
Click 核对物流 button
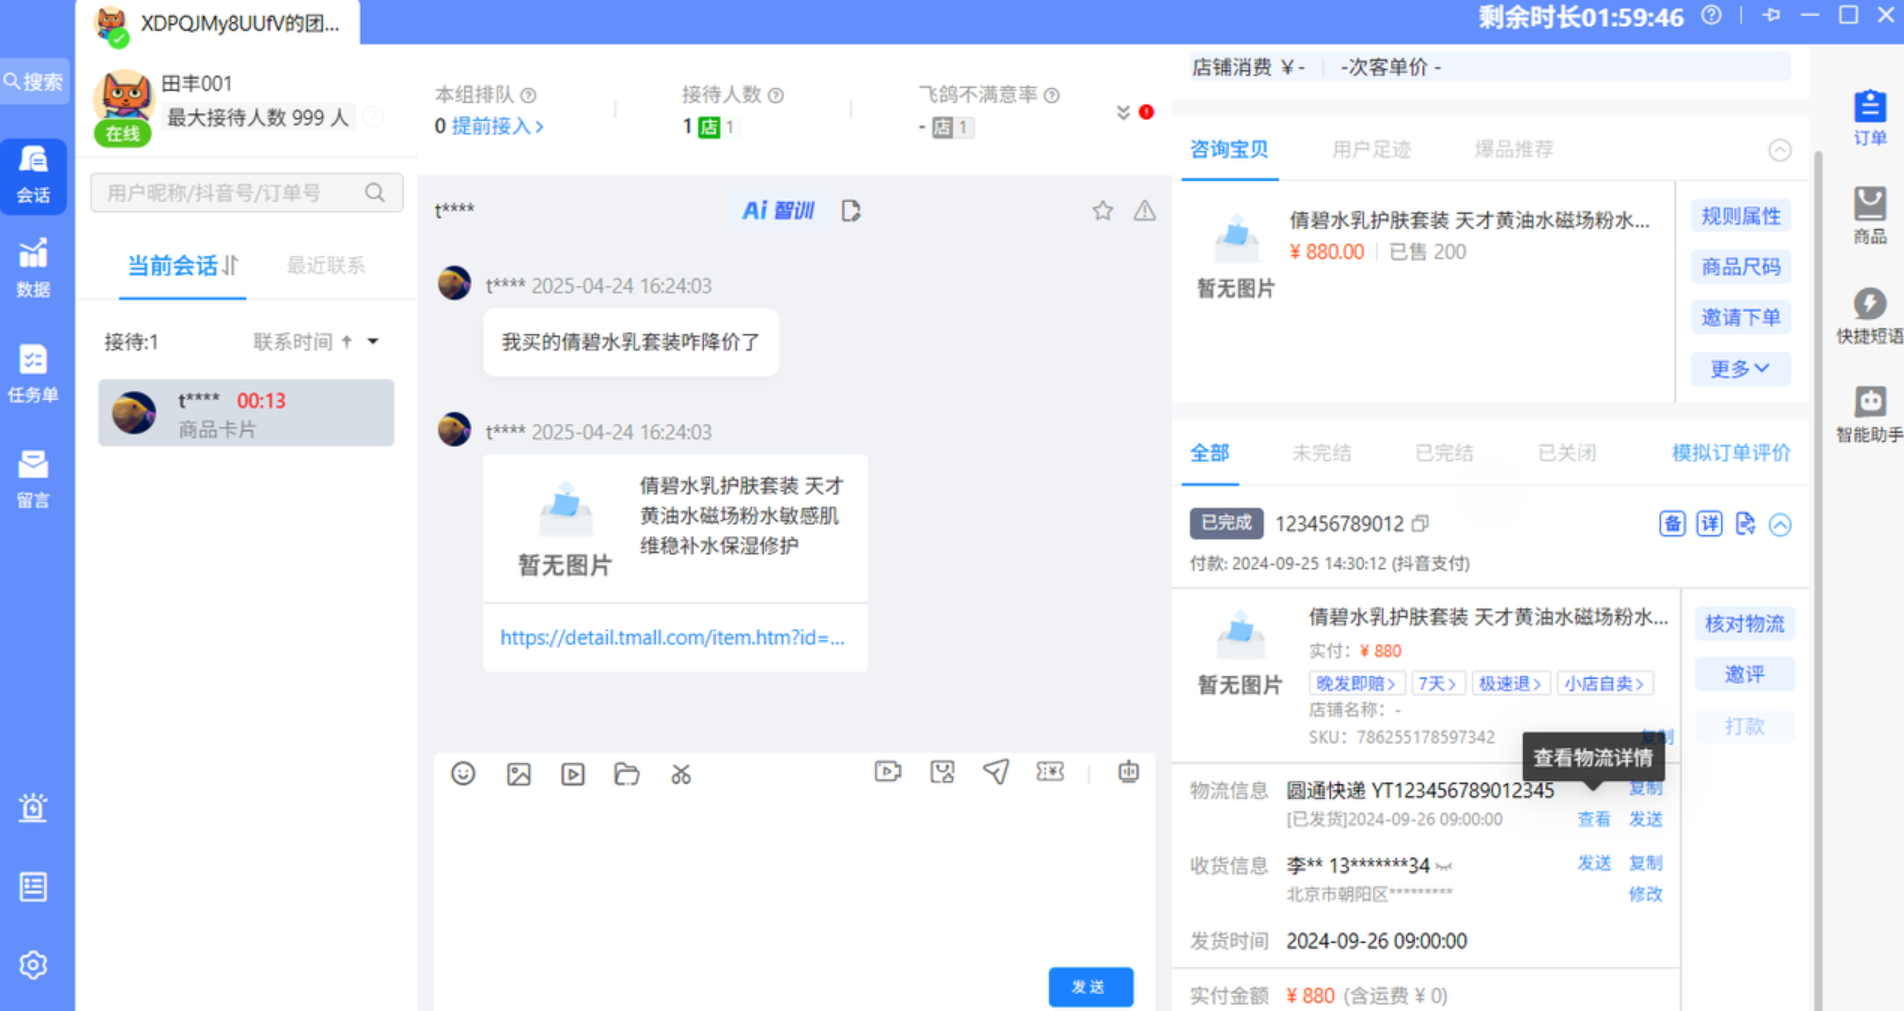point(1744,624)
